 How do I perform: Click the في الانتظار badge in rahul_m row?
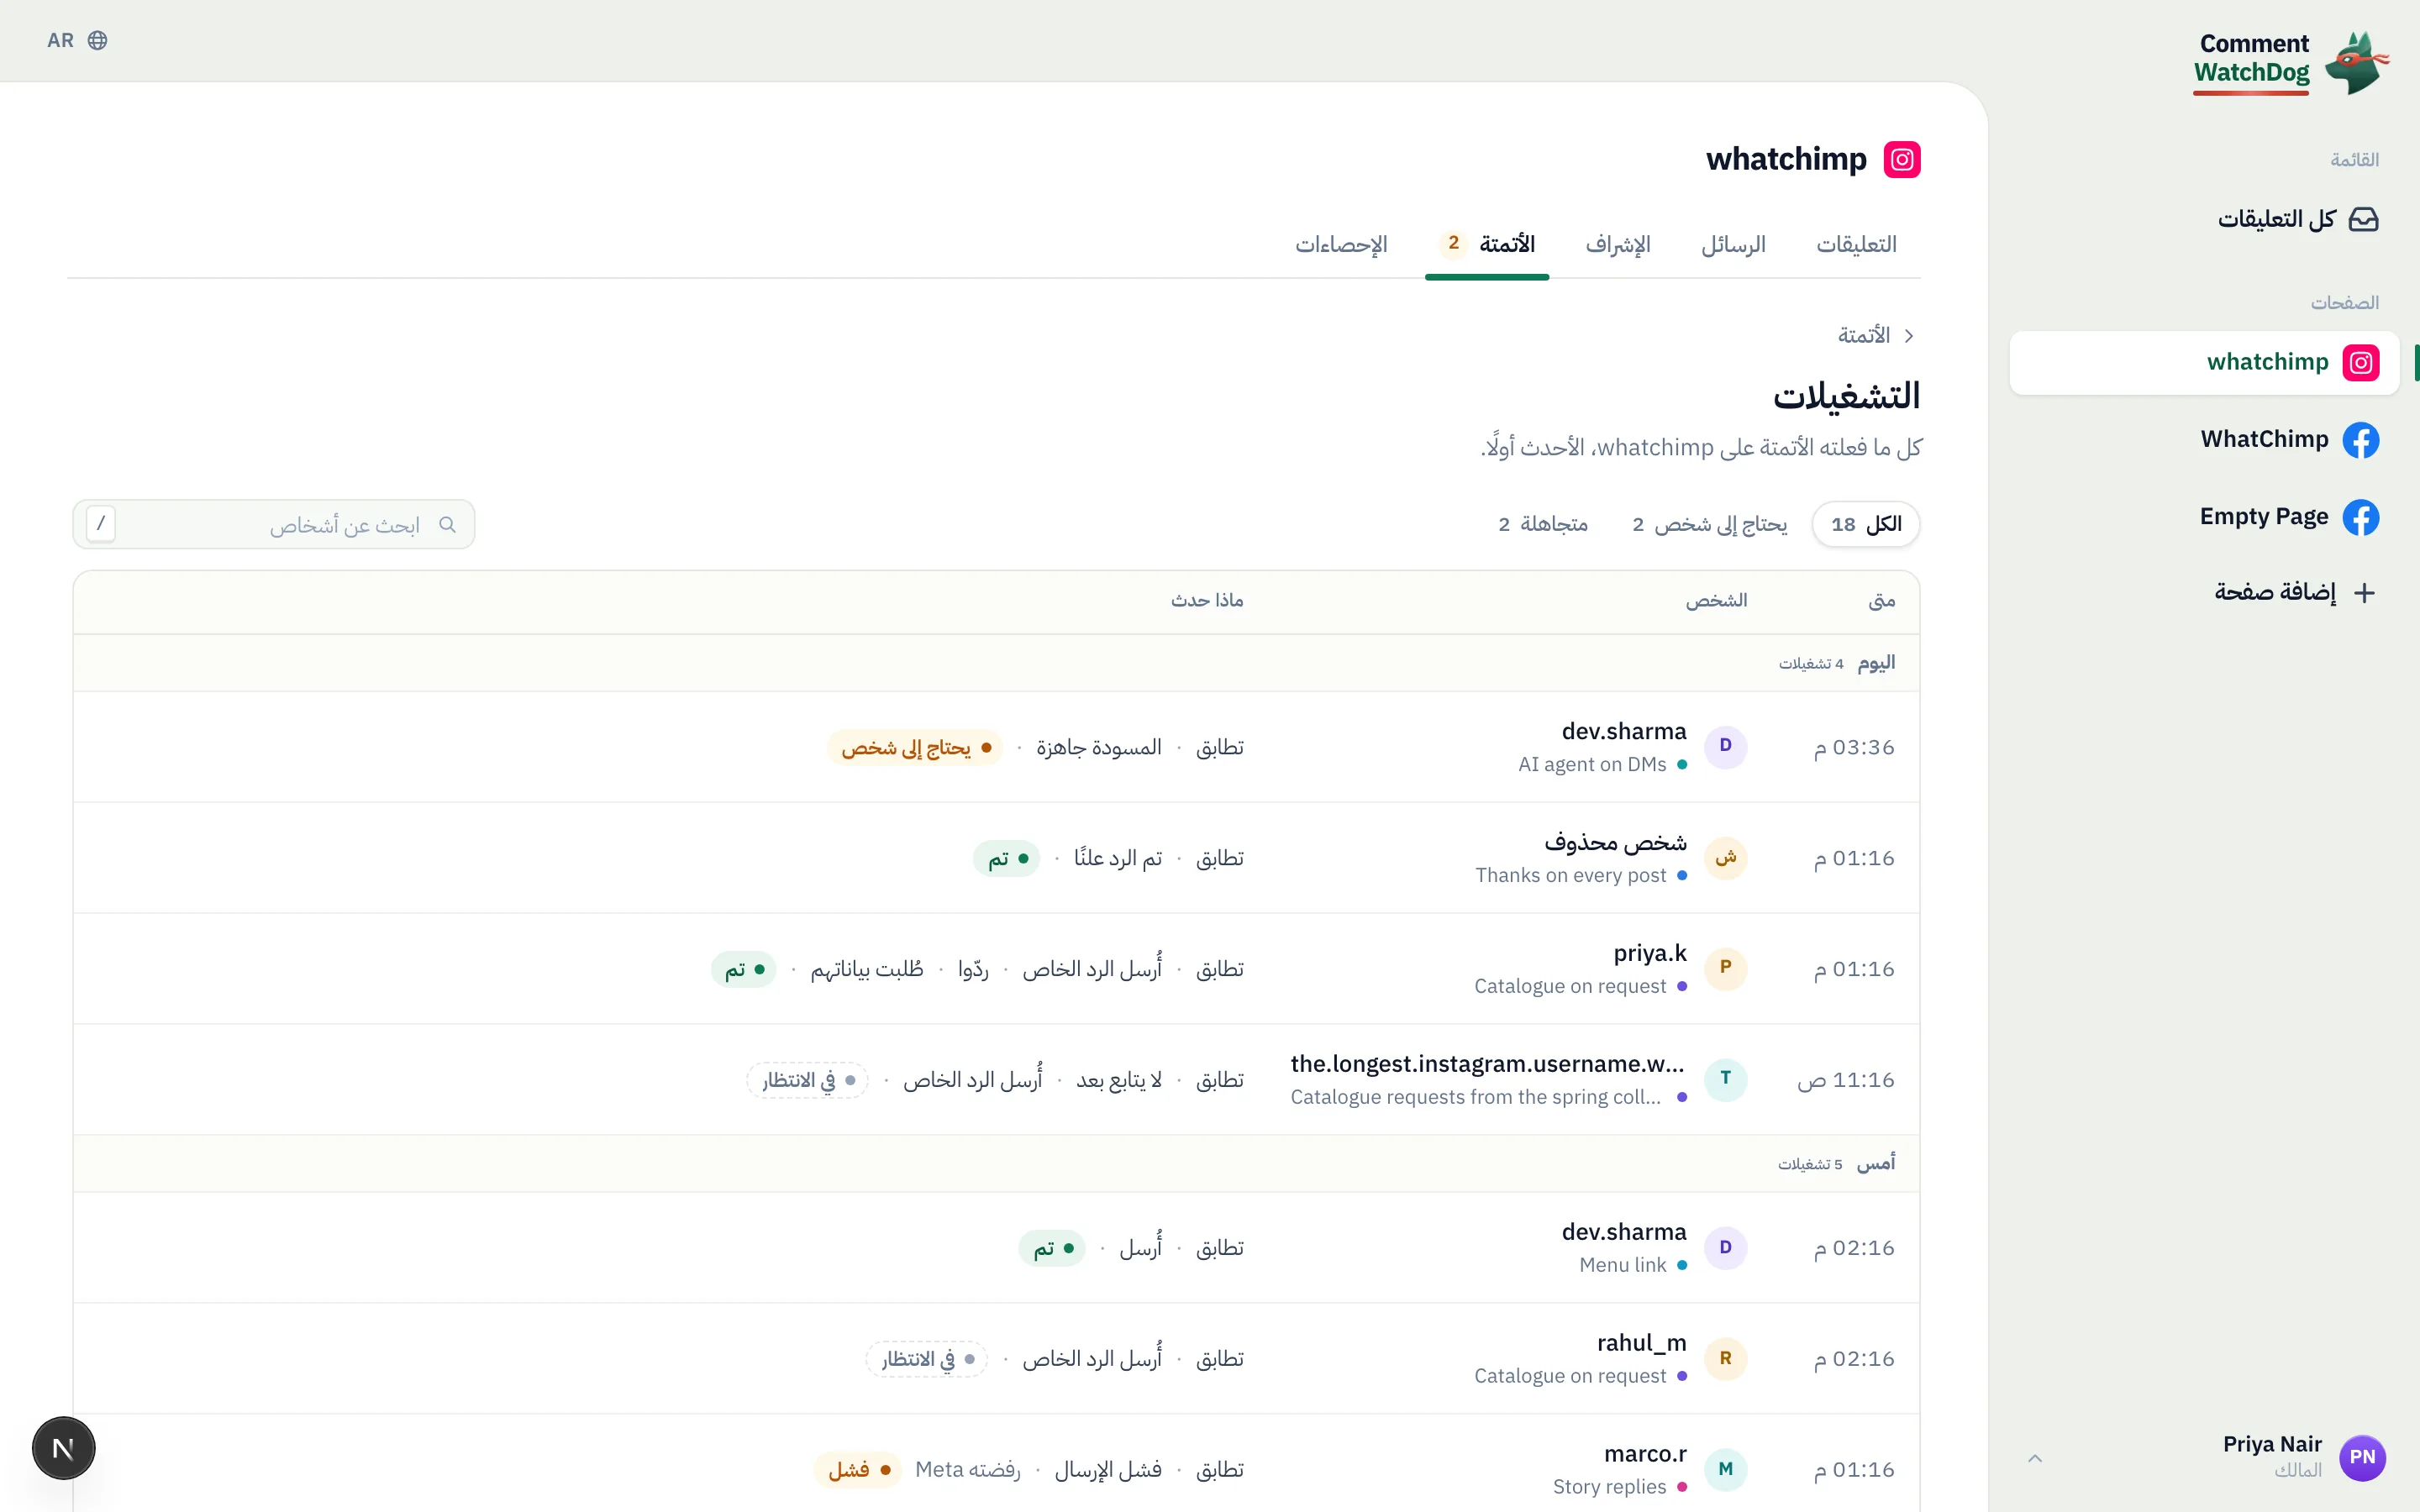tap(927, 1359)
